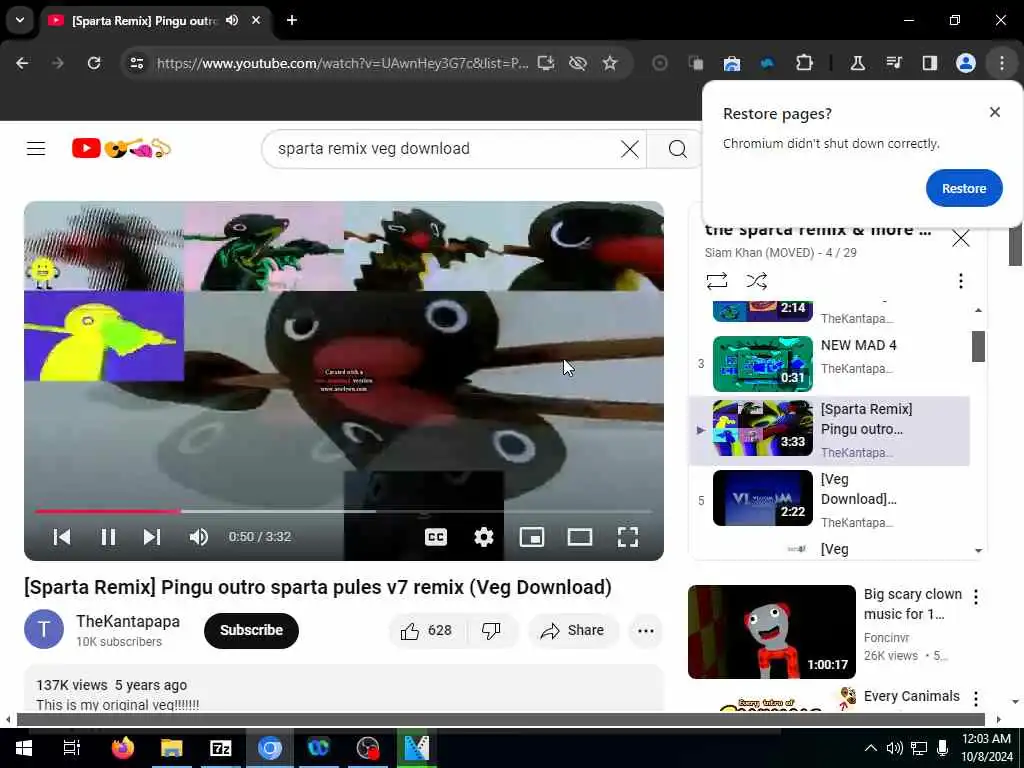Click the URL address bar
The image size is (1024, 768).
point(342,63)
